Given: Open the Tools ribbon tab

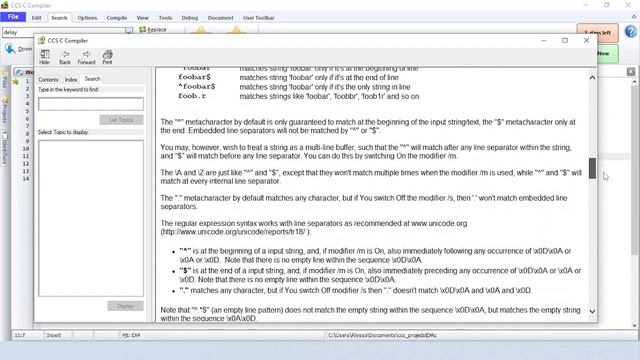Looking at the screenshot, I should [x=165, y=18].
